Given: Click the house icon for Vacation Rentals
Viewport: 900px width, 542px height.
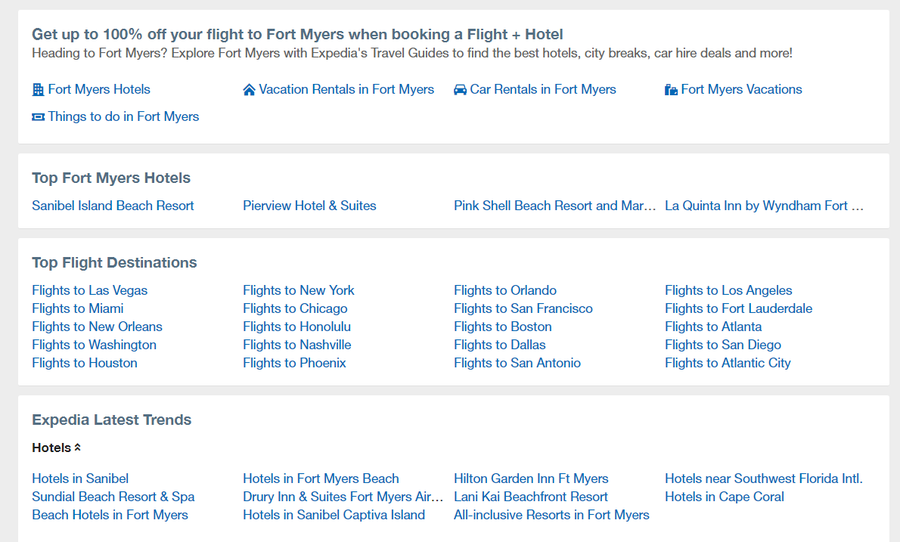Looking at the screenshot, I should 249,90.
